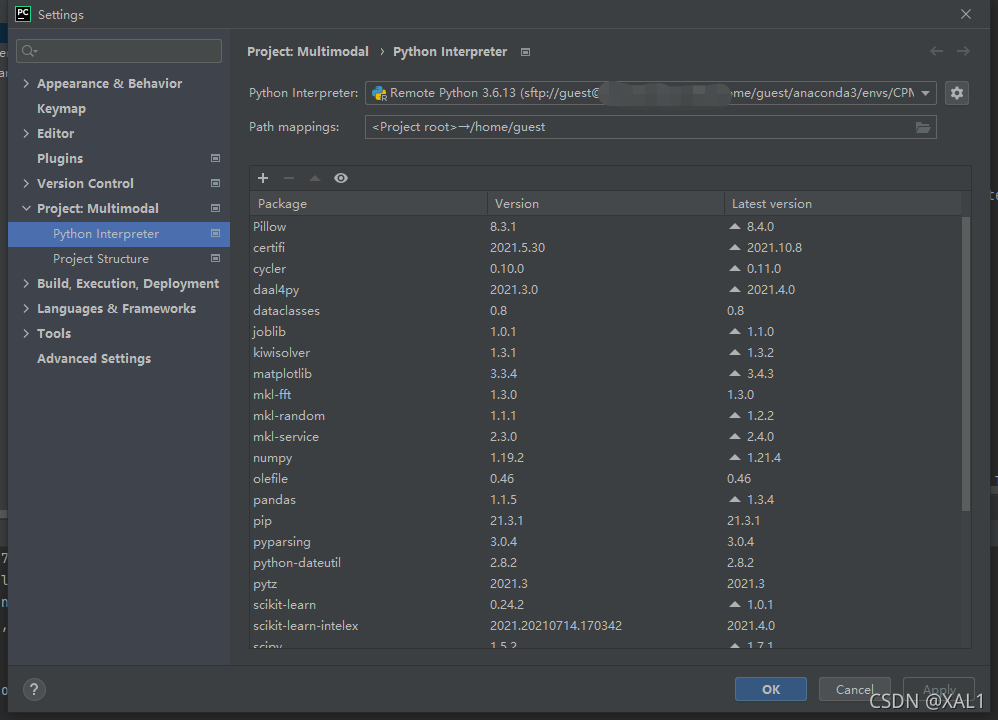Select Keymap in settings tree
This screenshot has height=720, width=998.
[61, 109]
